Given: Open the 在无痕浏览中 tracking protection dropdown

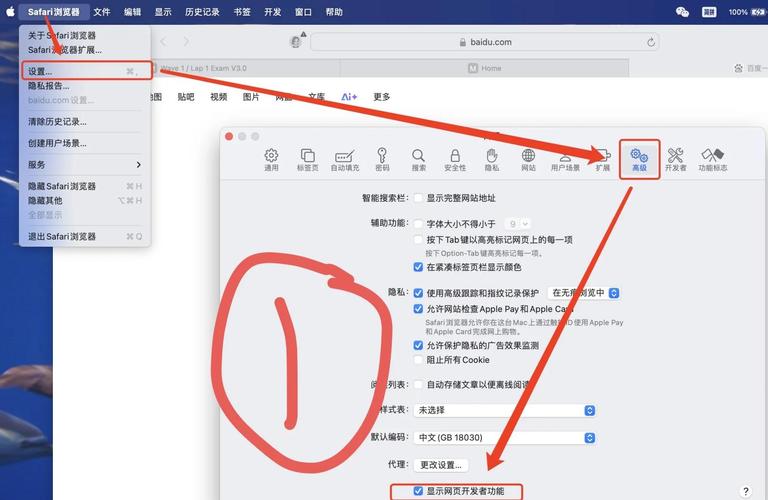Looking at the screenshot, I should [584, 293].
